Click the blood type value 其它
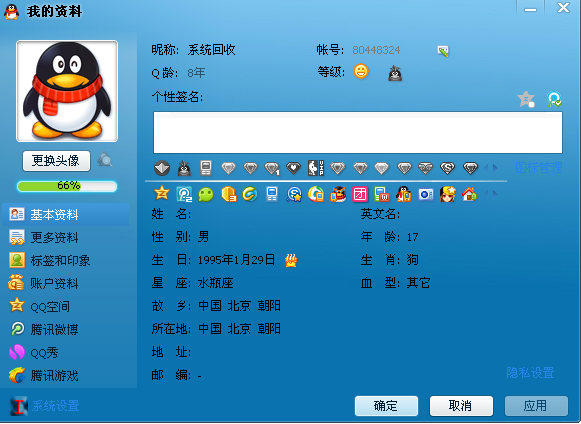Viewport: 581px width, 424px height. 418,283
